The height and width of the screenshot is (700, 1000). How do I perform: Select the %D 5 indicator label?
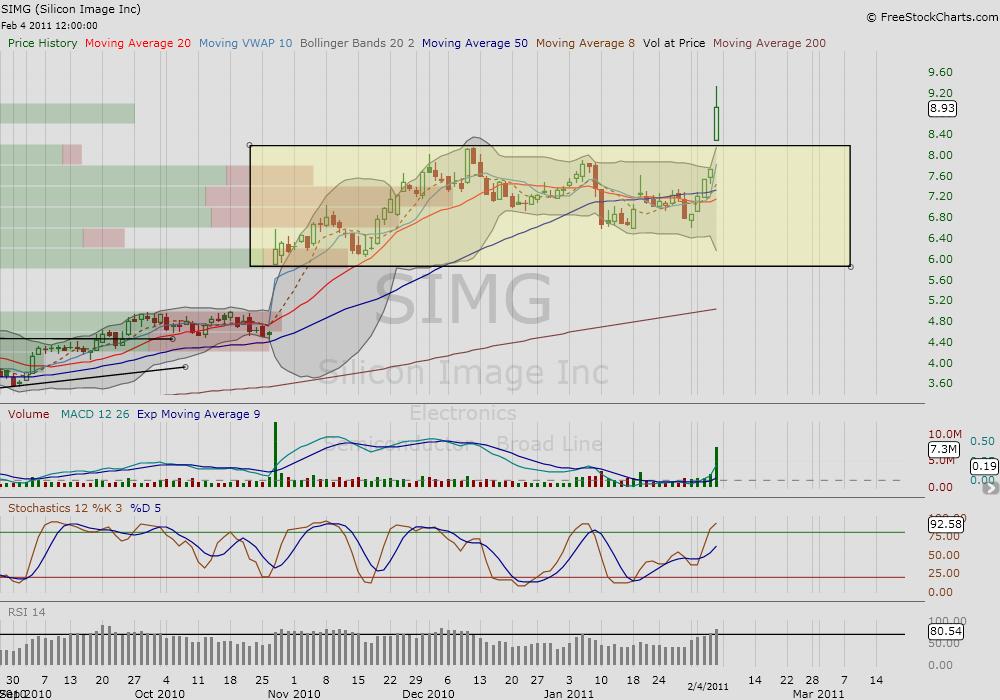(145, 508)
